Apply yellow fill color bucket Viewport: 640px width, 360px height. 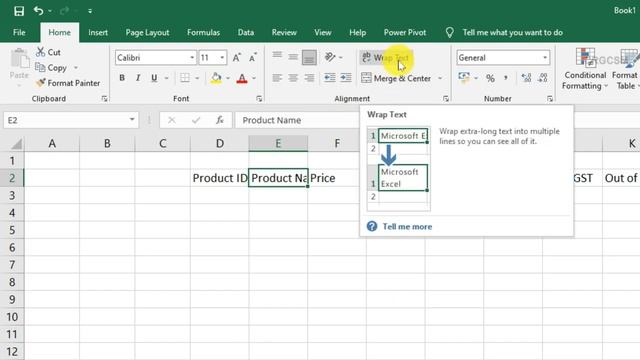216,78
